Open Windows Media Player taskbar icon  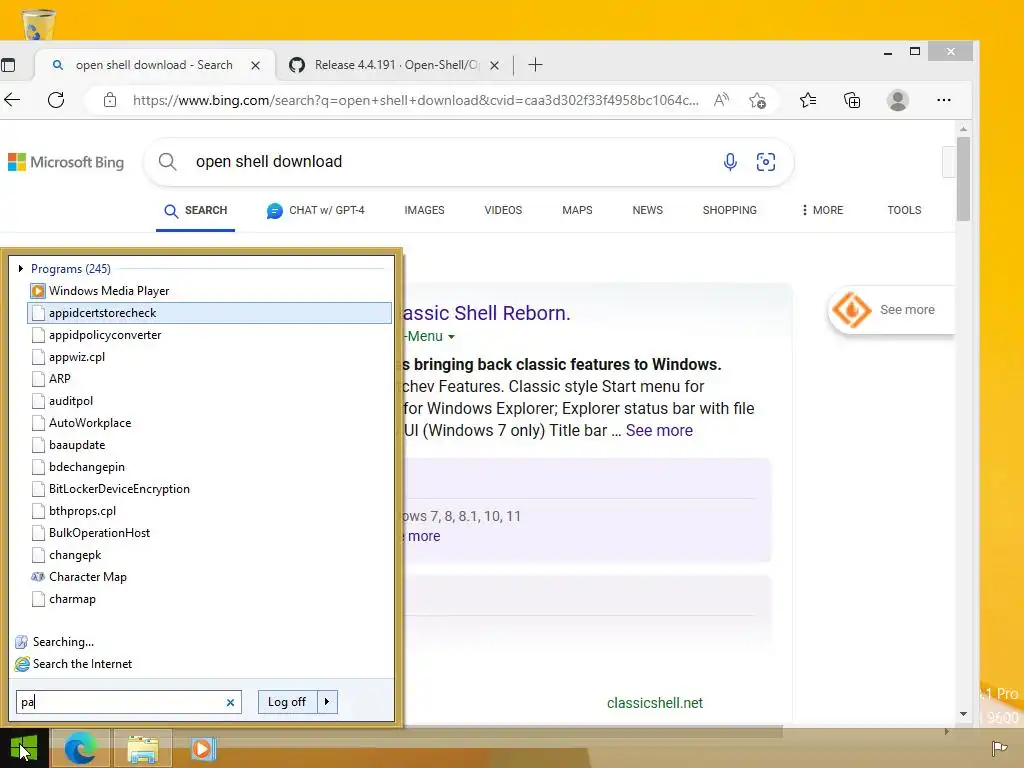coord(202,748)
